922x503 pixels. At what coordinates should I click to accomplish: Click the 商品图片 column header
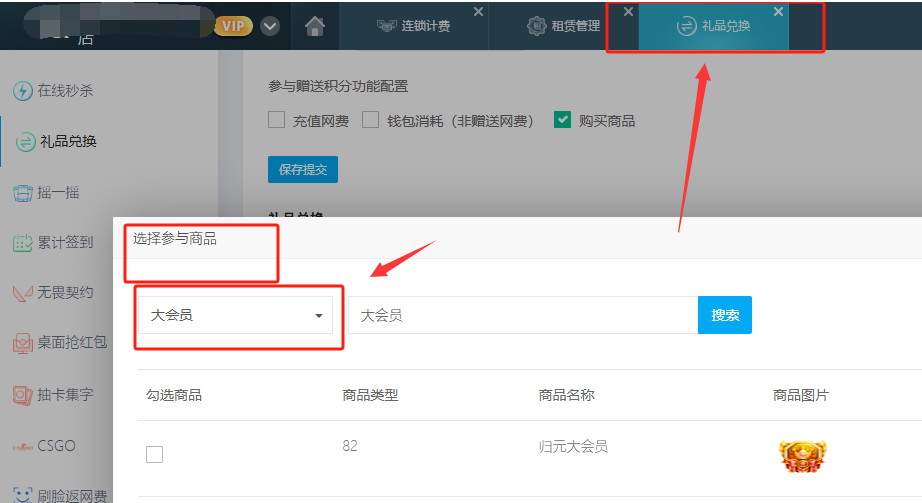coord(800,395)
